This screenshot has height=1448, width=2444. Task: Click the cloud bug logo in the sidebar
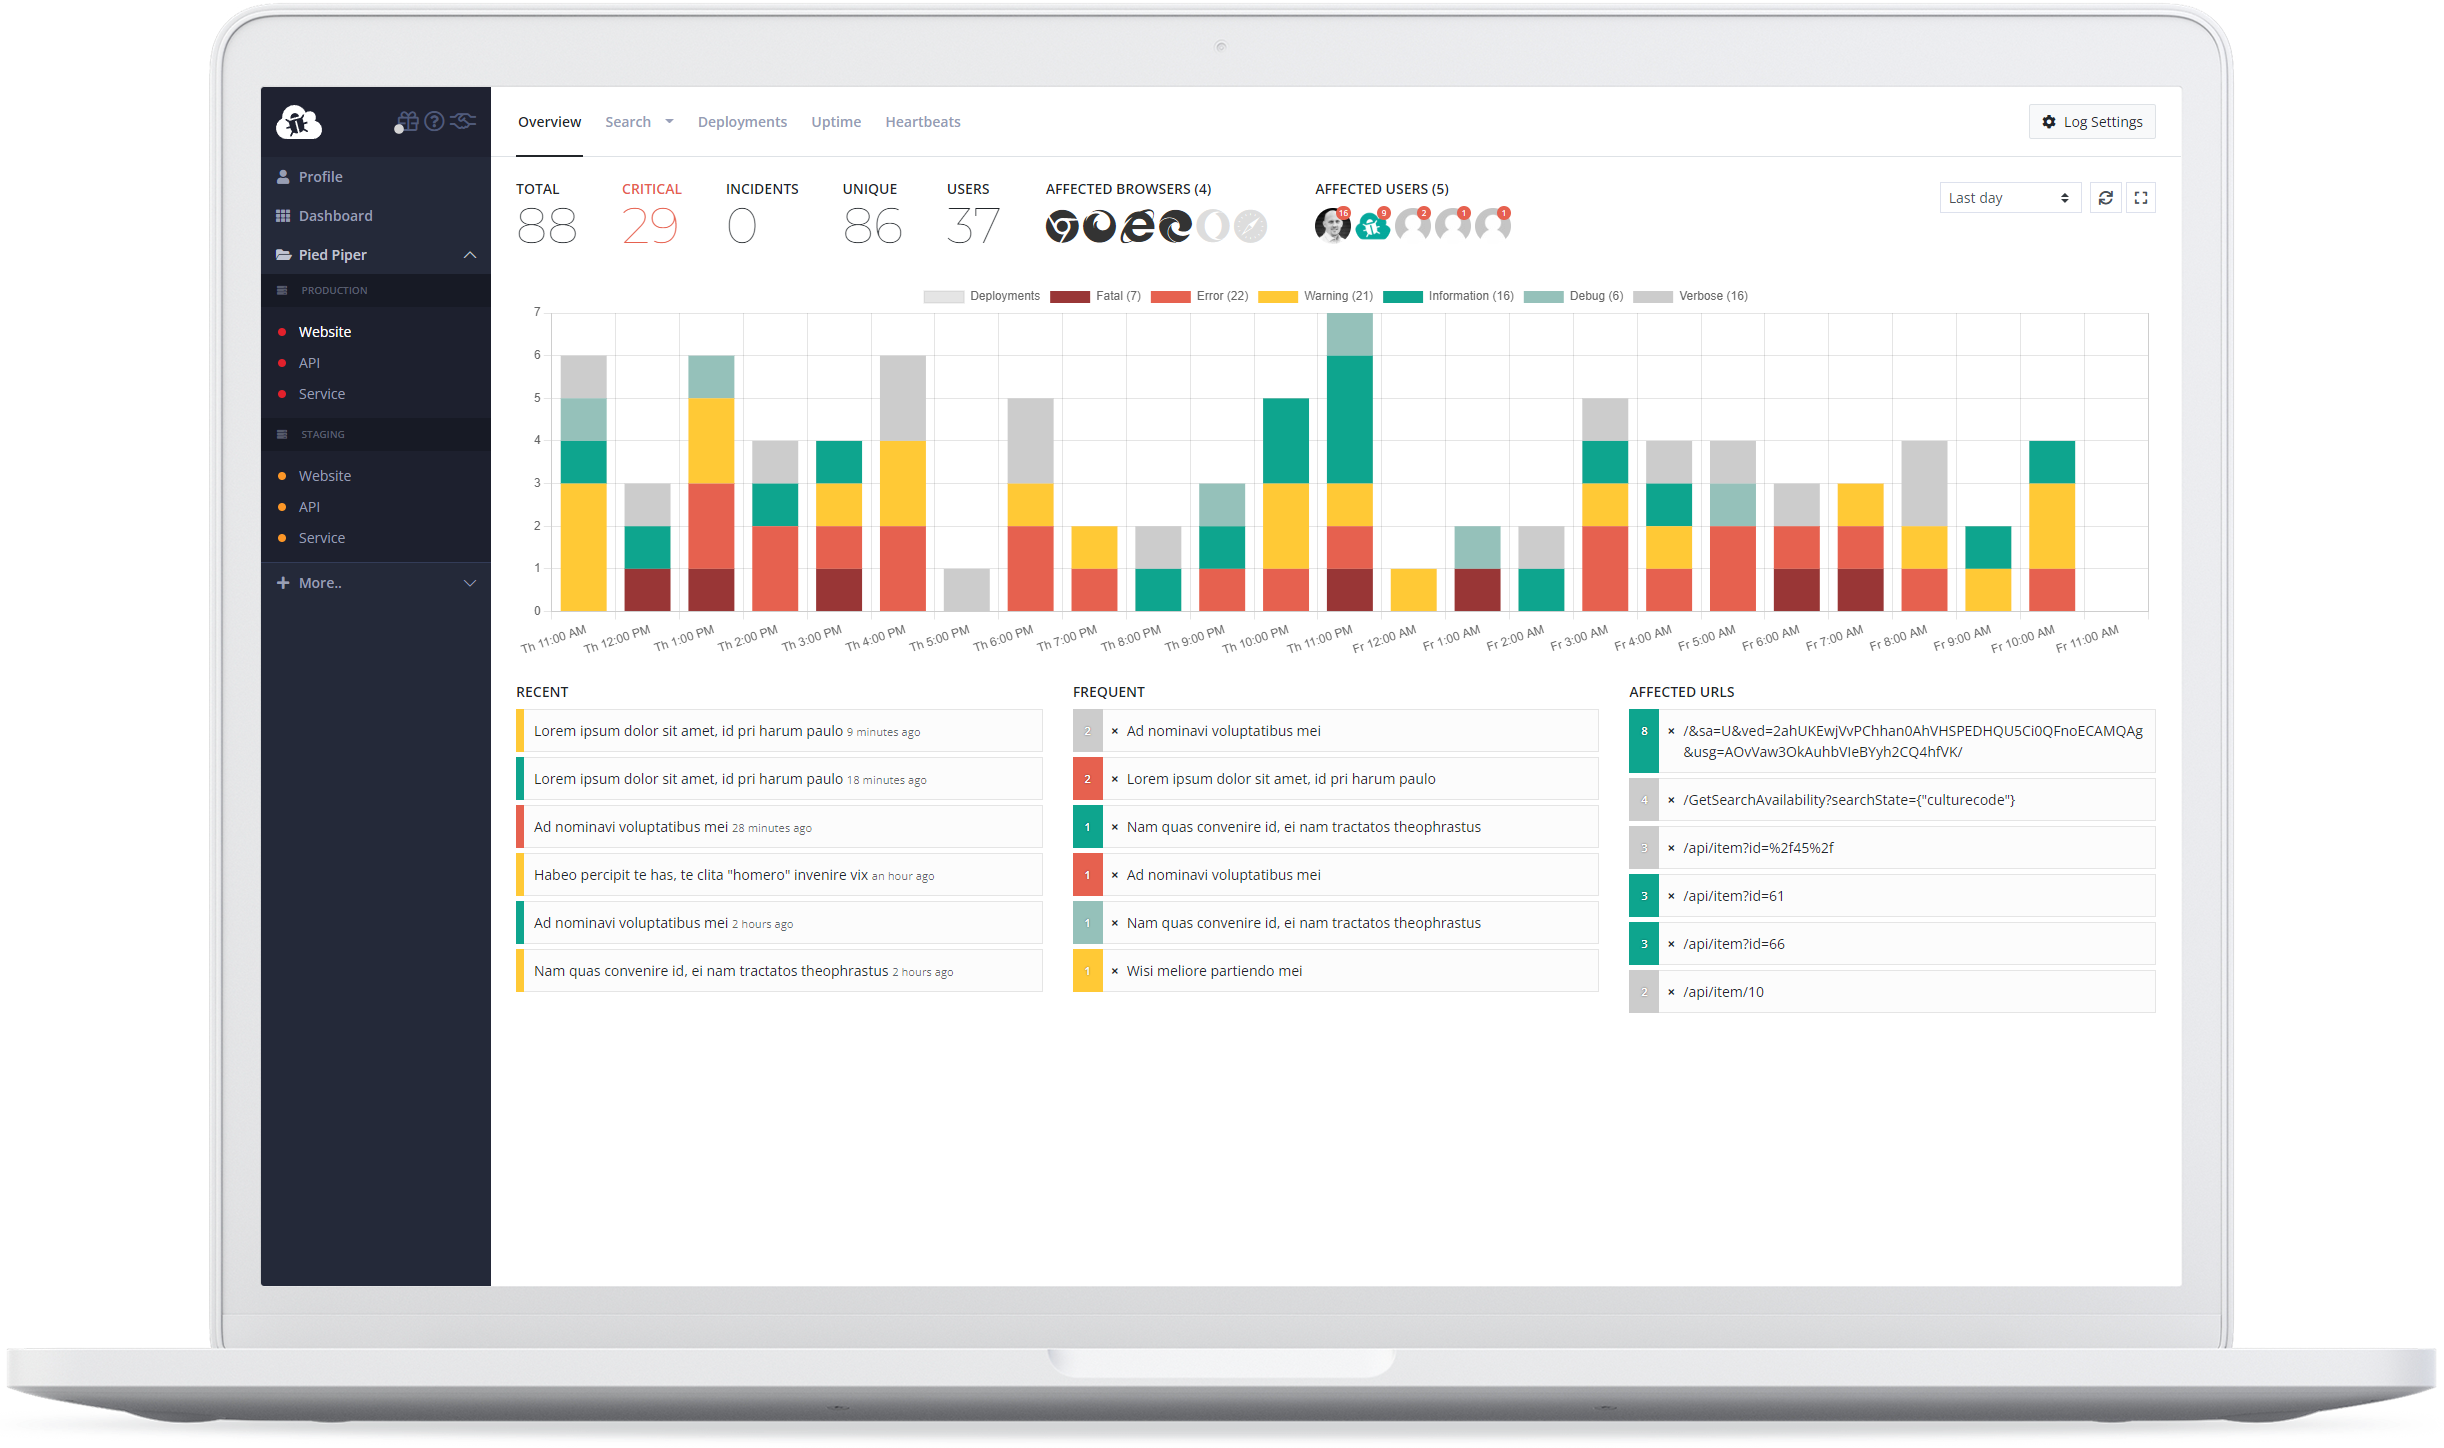(298, 121)
